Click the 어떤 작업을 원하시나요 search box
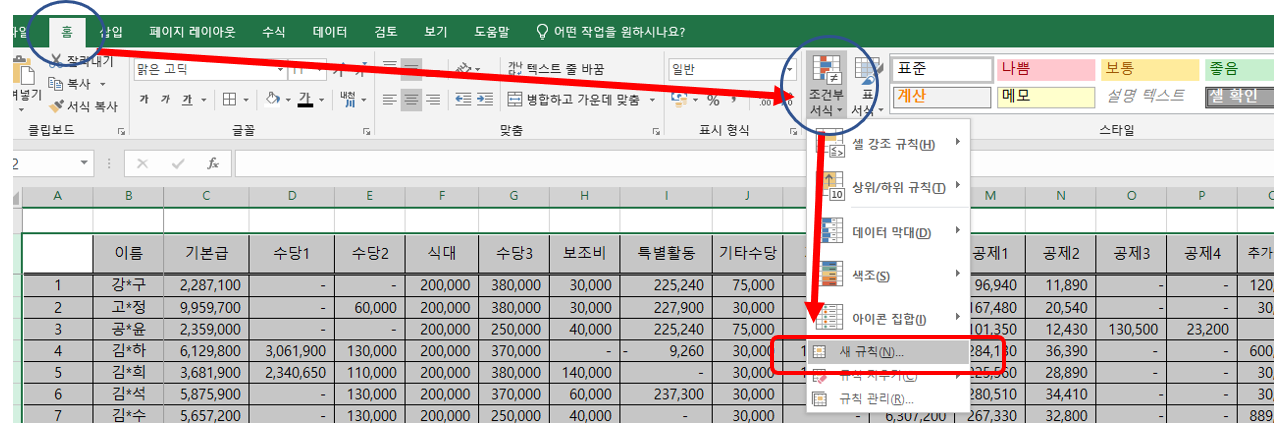This screenshot has width=1287, height=430. (x=611, y=31)
